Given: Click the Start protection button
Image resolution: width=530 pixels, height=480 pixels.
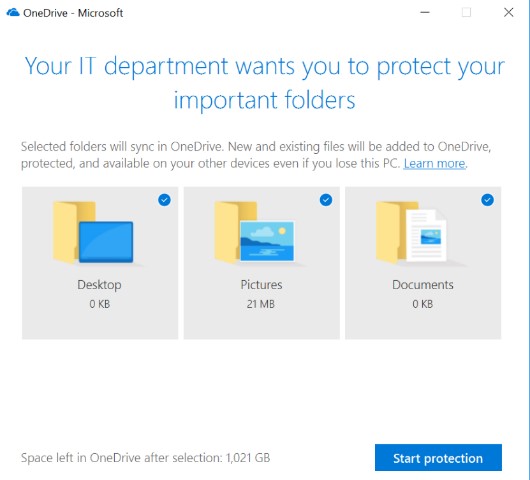Looking at the screenshot, I should click(438, 458).
